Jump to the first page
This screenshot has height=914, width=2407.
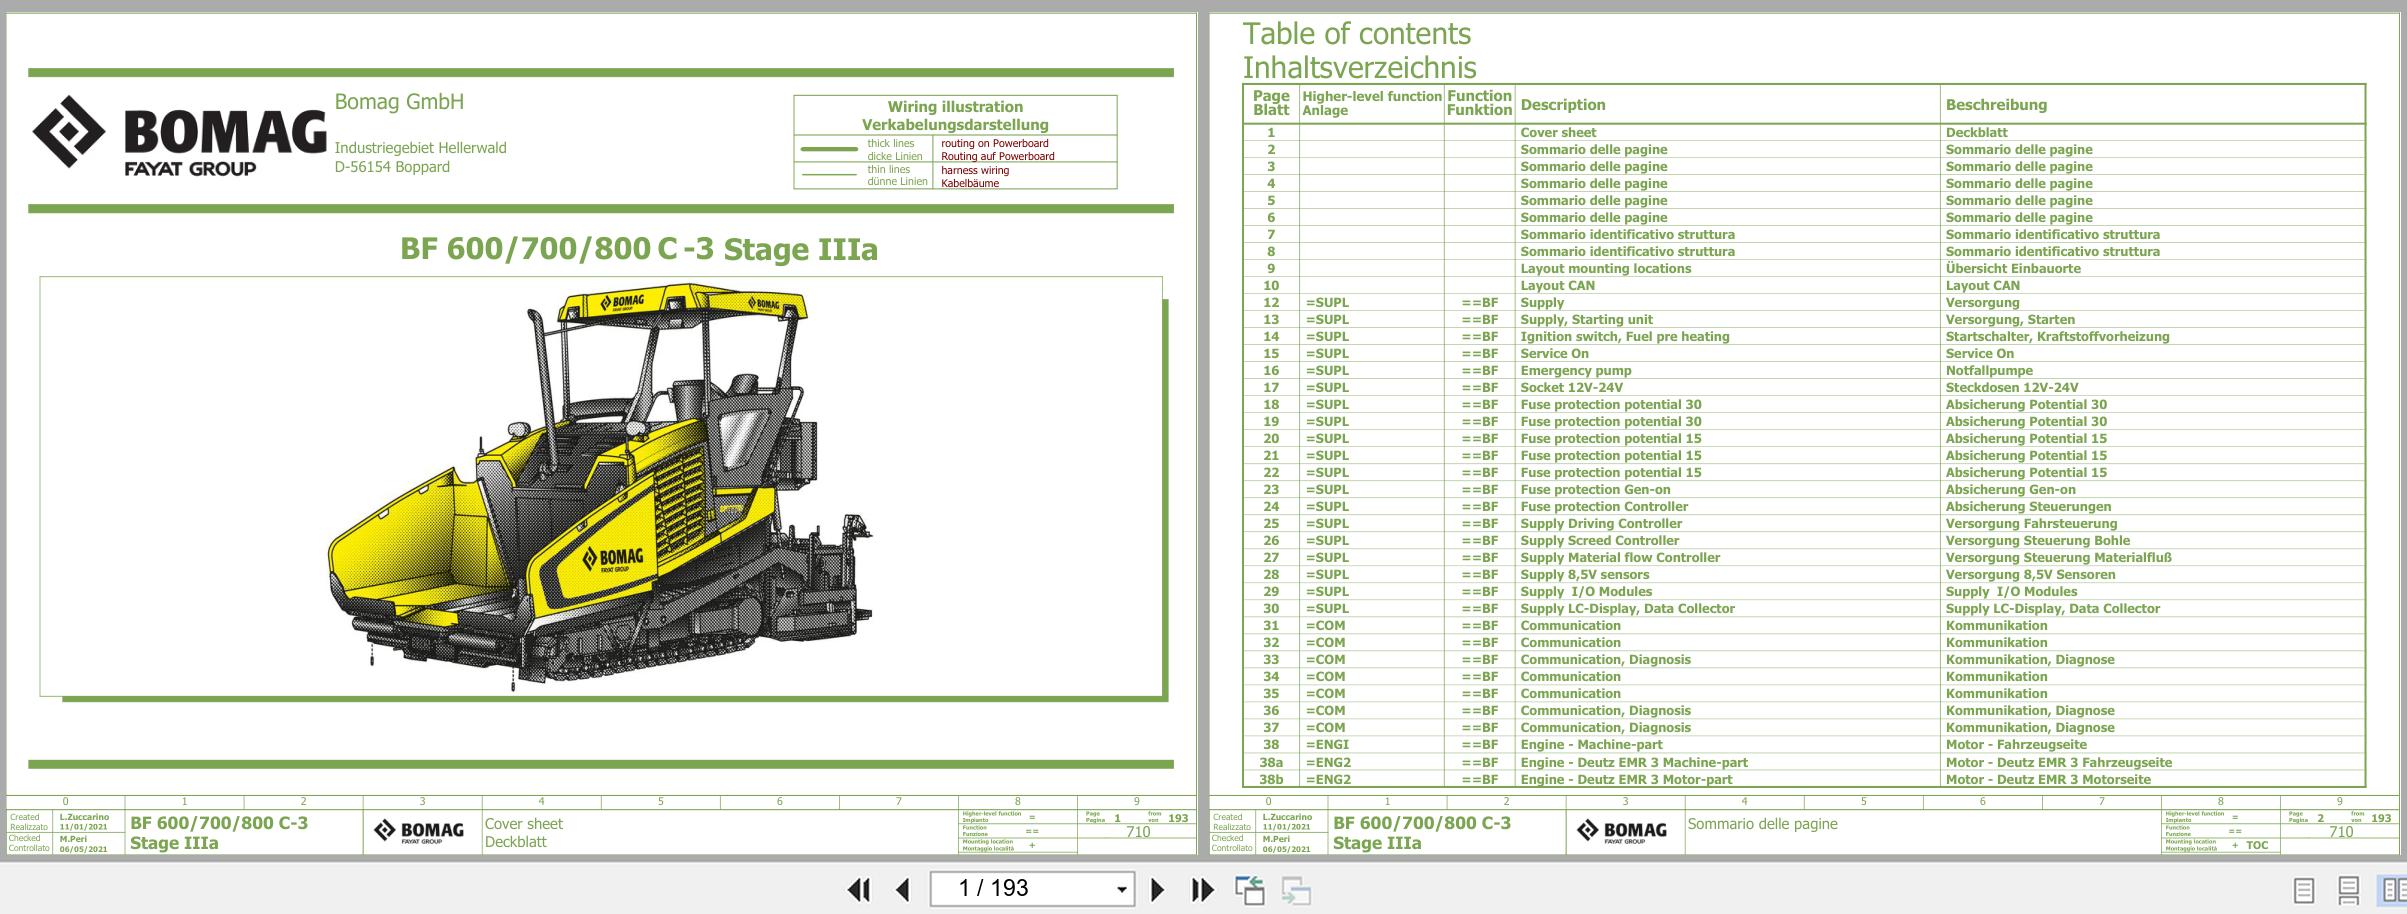pos(858,889)
